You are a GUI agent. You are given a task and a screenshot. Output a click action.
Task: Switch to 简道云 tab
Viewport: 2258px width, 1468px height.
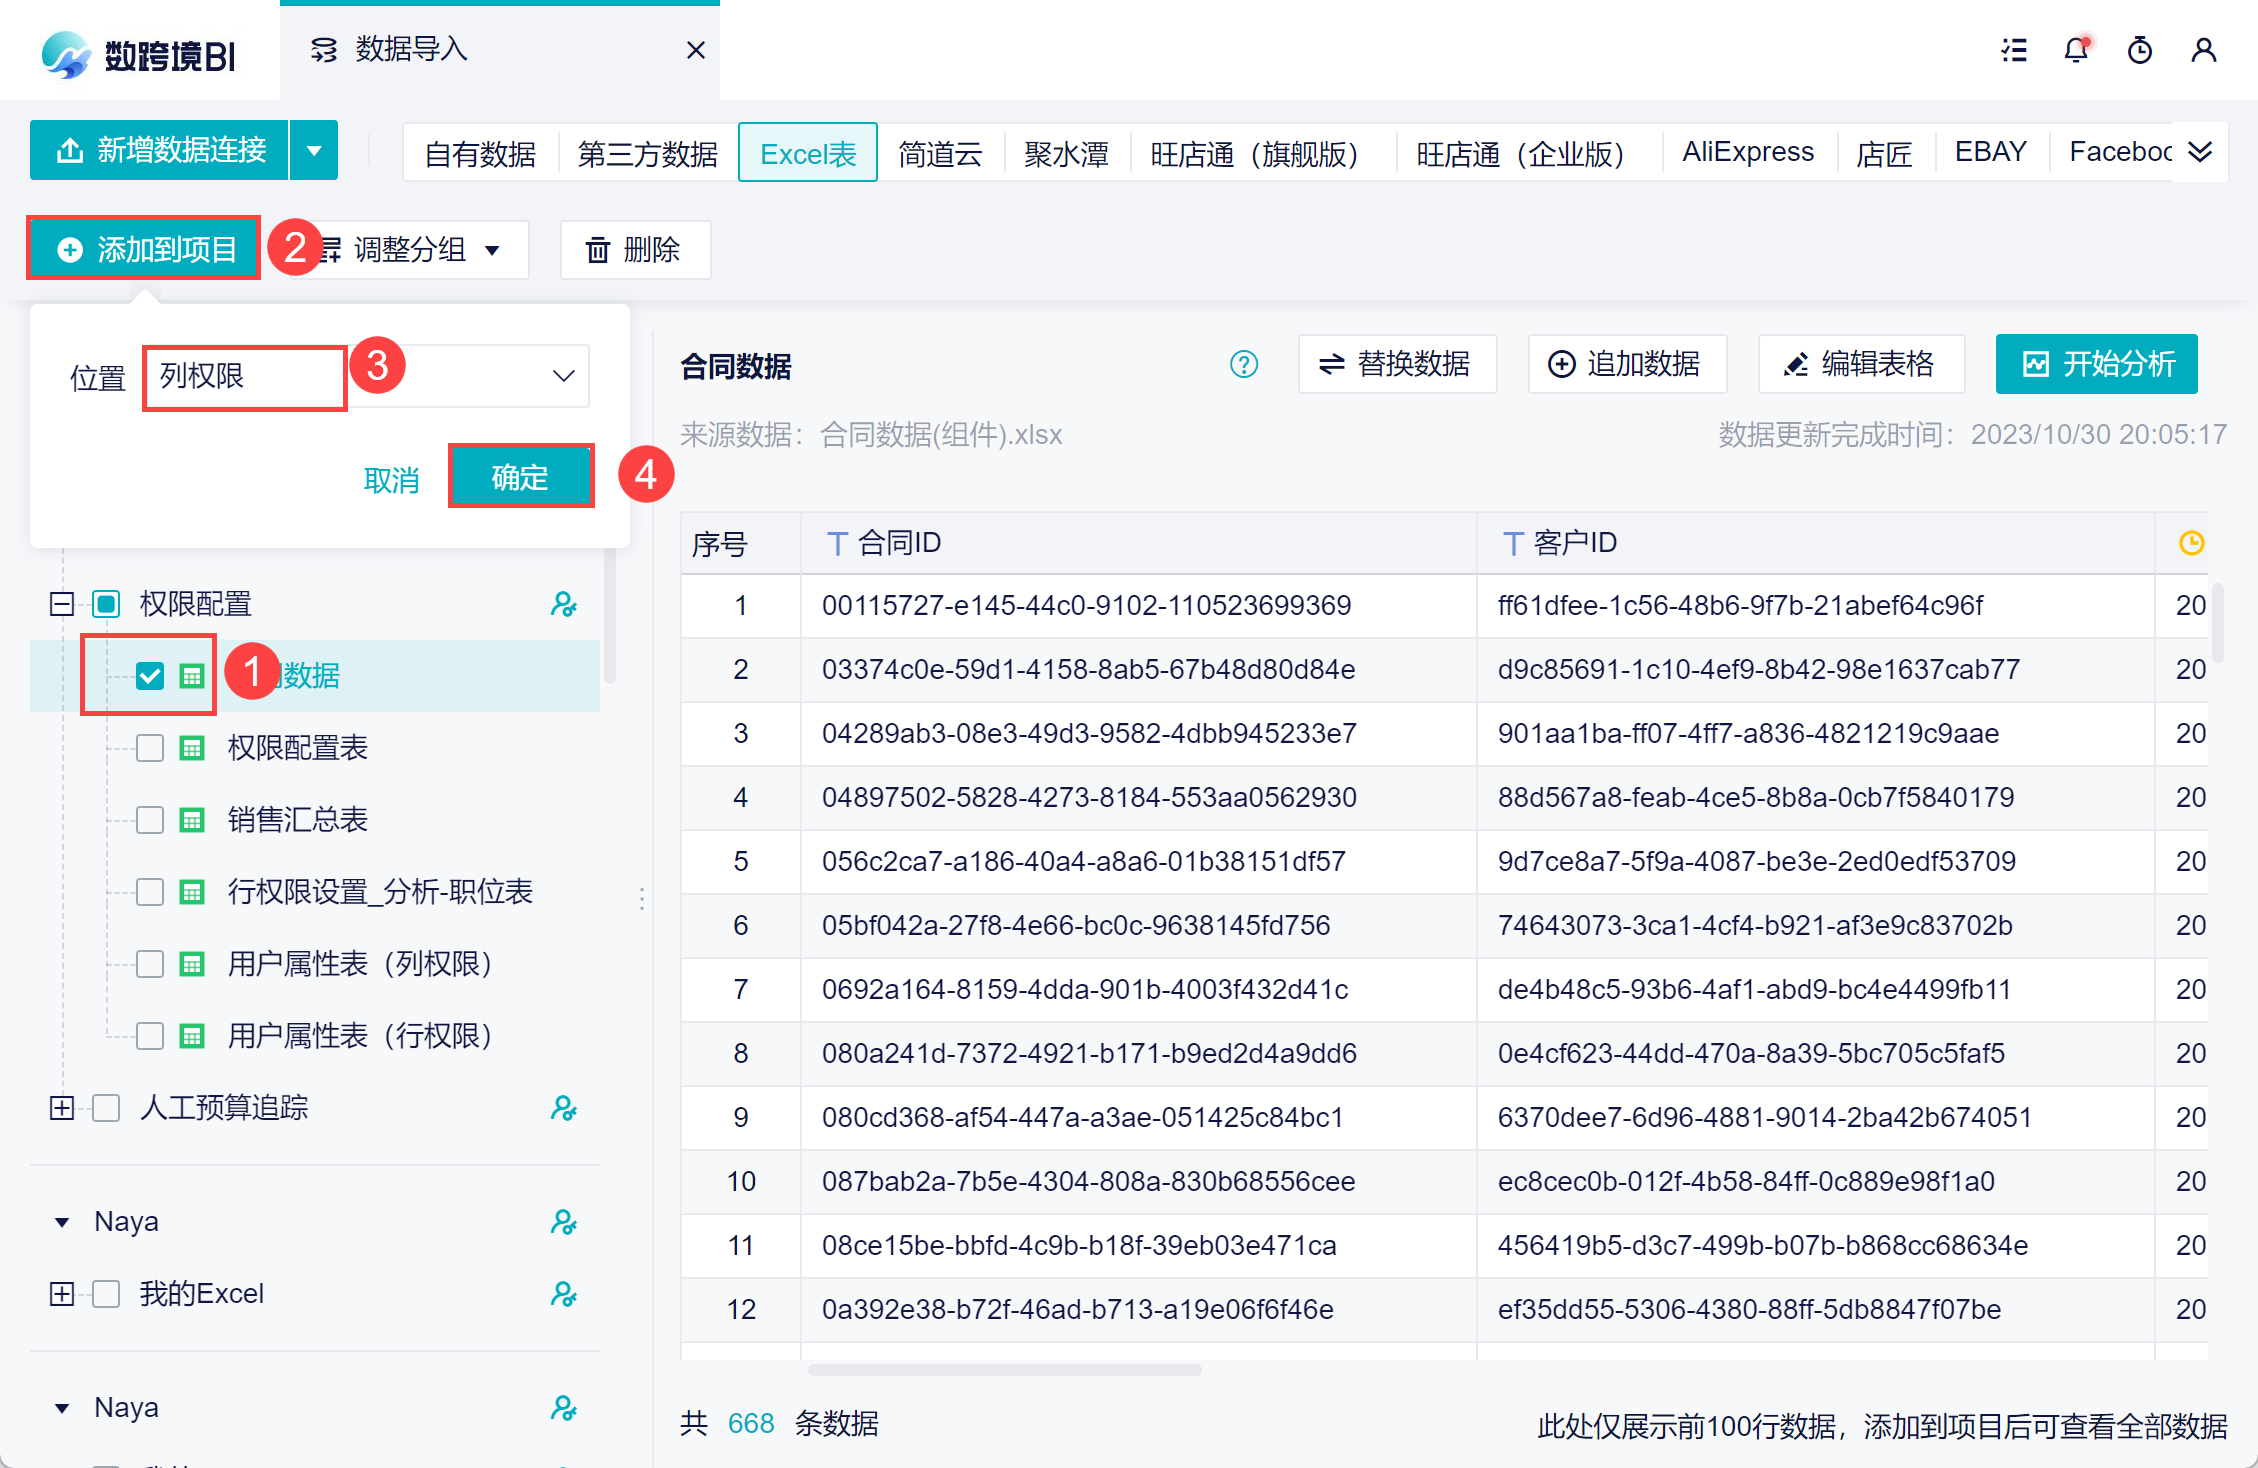pyautogui.click(x=940, y=153)
